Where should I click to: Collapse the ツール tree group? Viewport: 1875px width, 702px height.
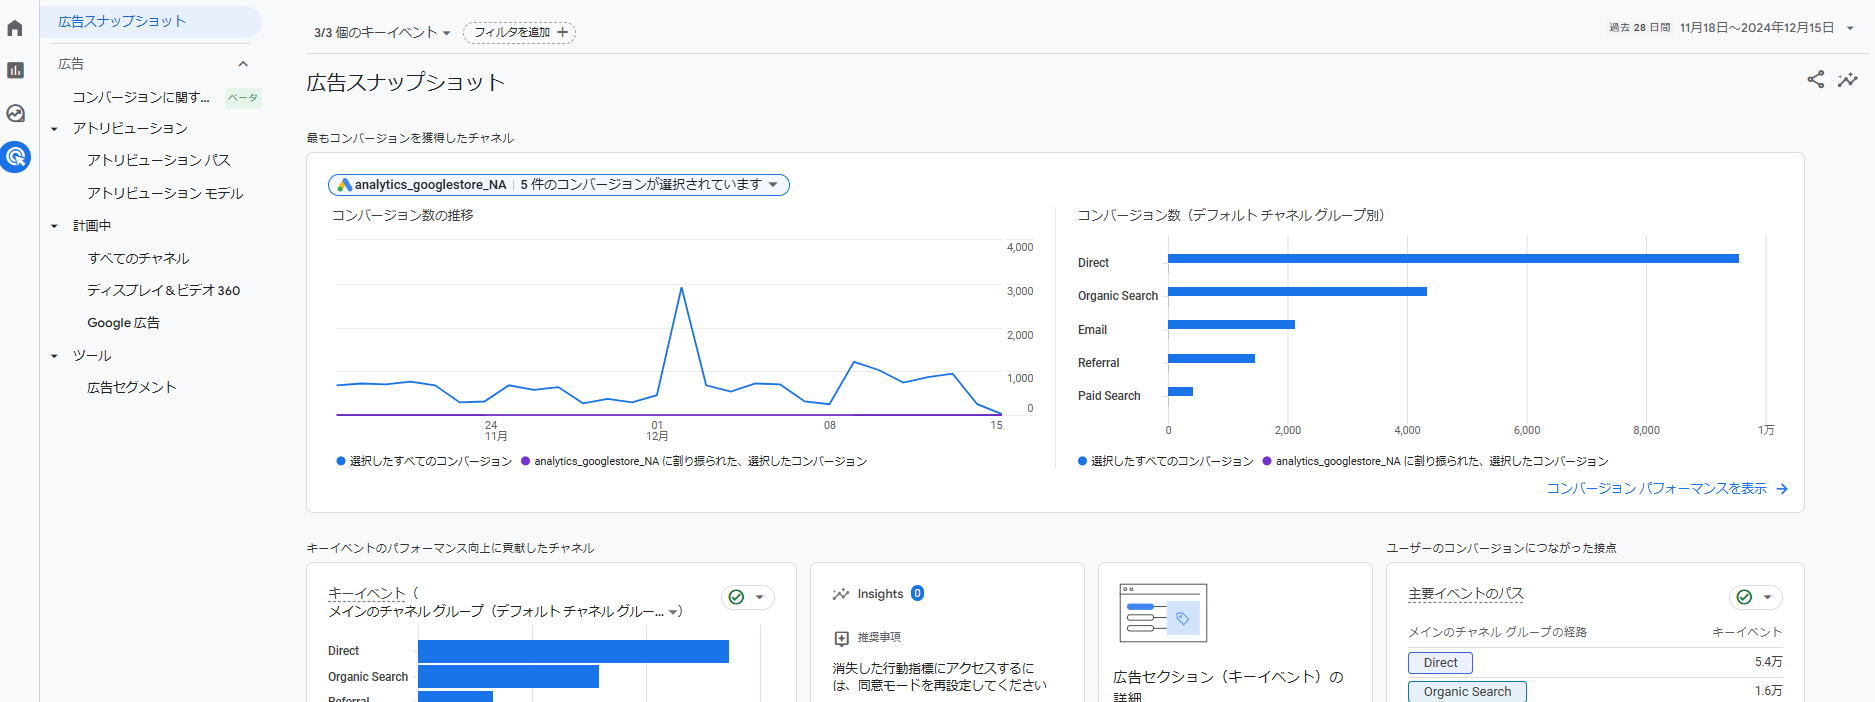55,356
